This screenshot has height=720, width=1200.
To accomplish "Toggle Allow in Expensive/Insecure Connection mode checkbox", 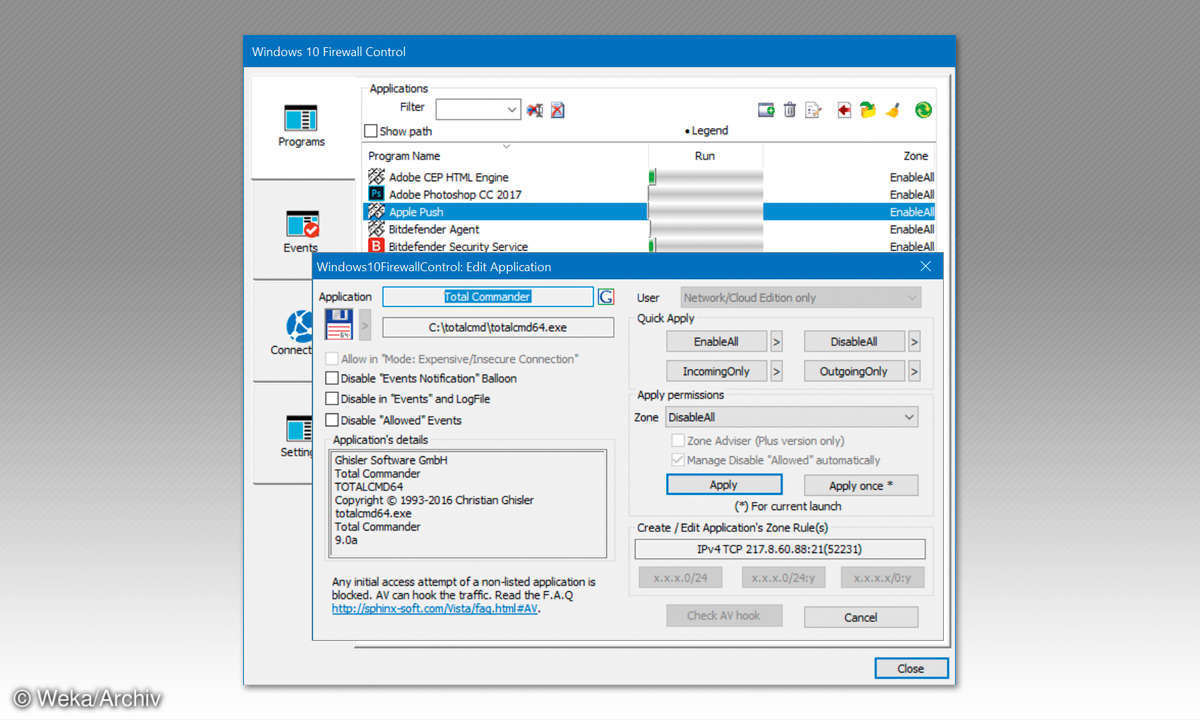I will tap(332, 358).
